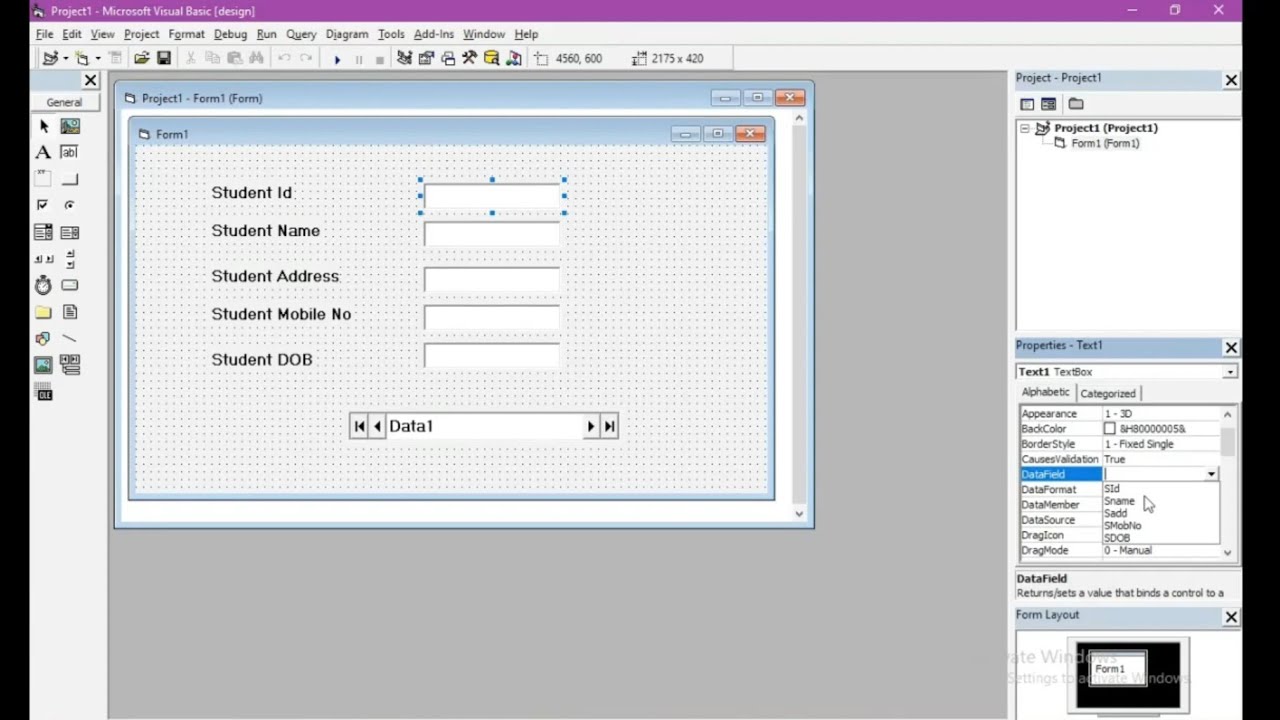Screen dimensions: 1280x720
Task: Open the Project Explorer from the toolbar
Action: [404, 58]
